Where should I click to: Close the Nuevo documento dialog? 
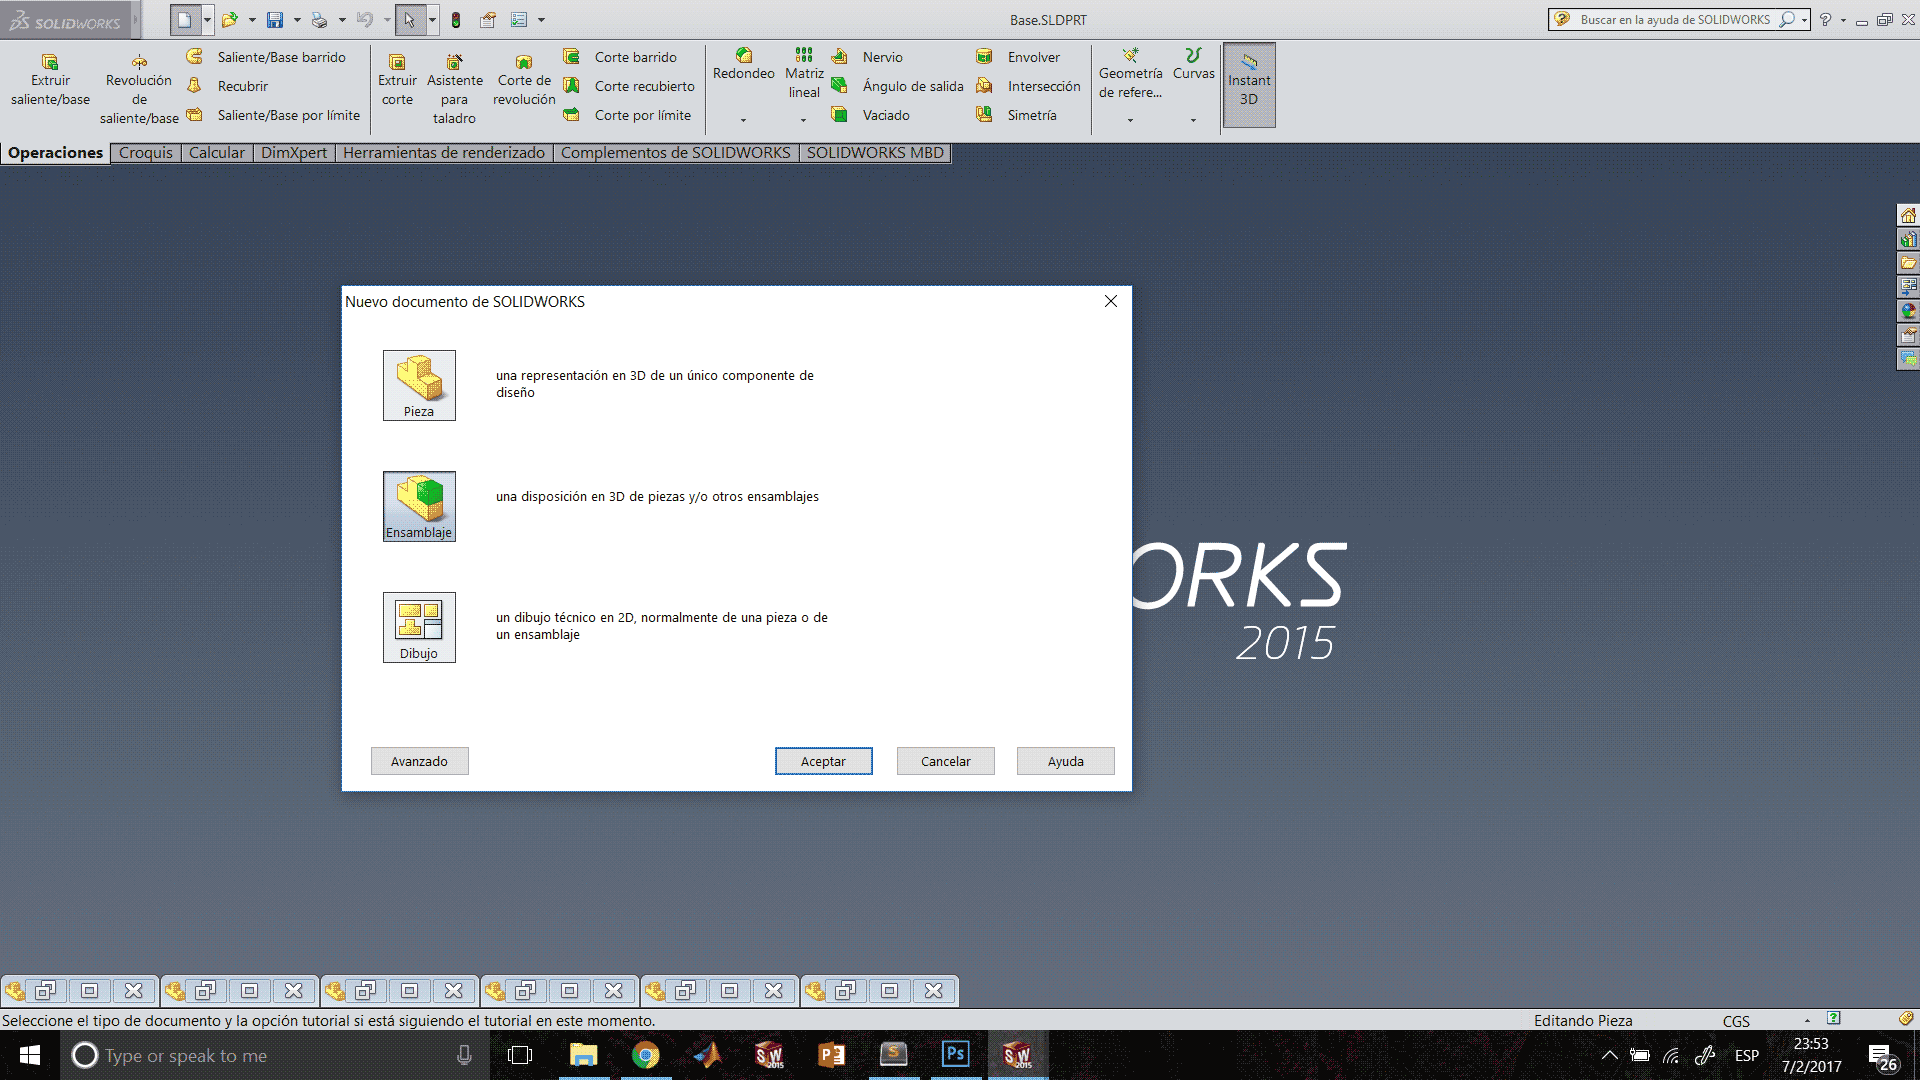tap(1110, 301)
